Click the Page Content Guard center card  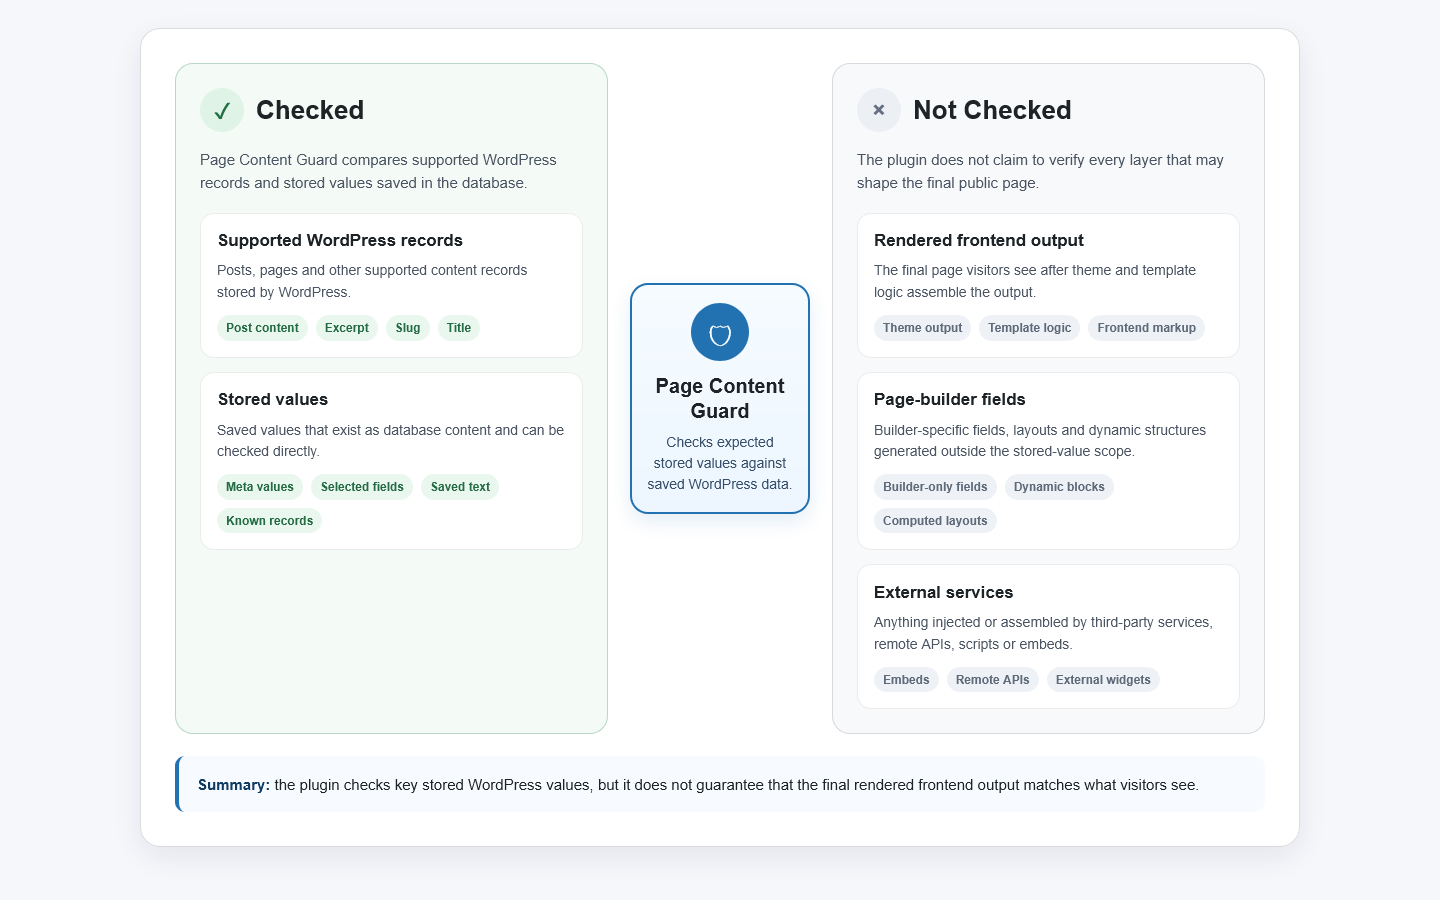720,398
